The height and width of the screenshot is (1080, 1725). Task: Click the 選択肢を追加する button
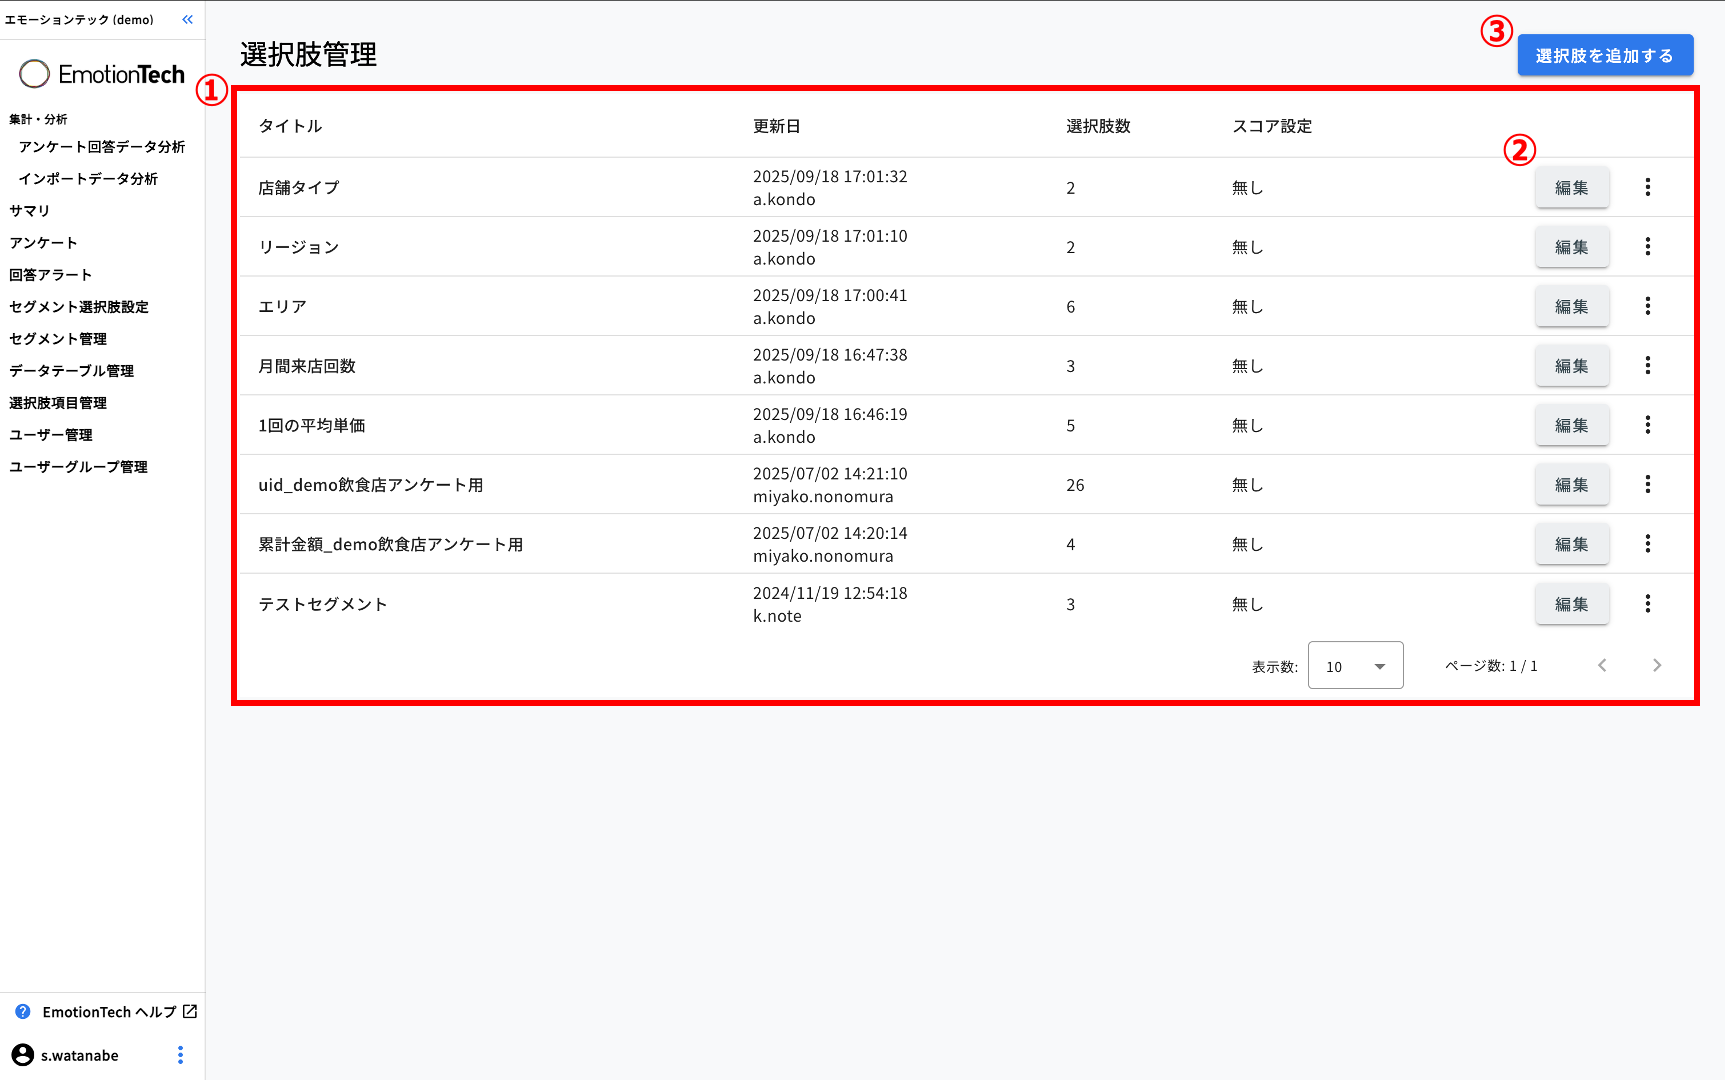[1604, 56]
